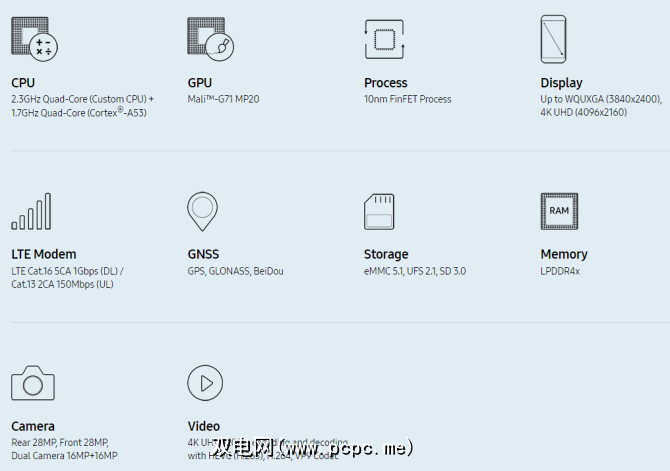Click the CPU heading text
Viewport: 670px width, 471px height.
[x=23, y=83]
